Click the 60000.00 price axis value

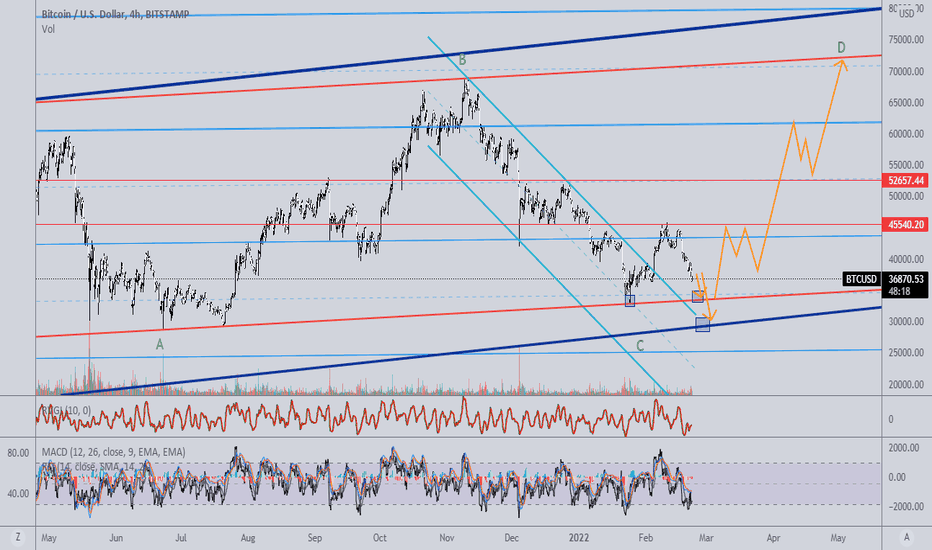(906, 134)
